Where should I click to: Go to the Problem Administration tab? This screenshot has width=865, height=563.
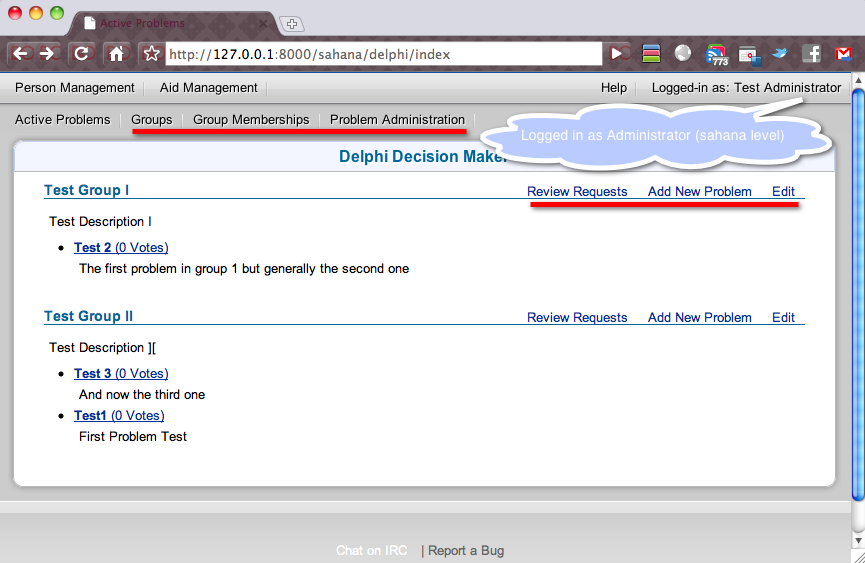[x=397, y=120]
